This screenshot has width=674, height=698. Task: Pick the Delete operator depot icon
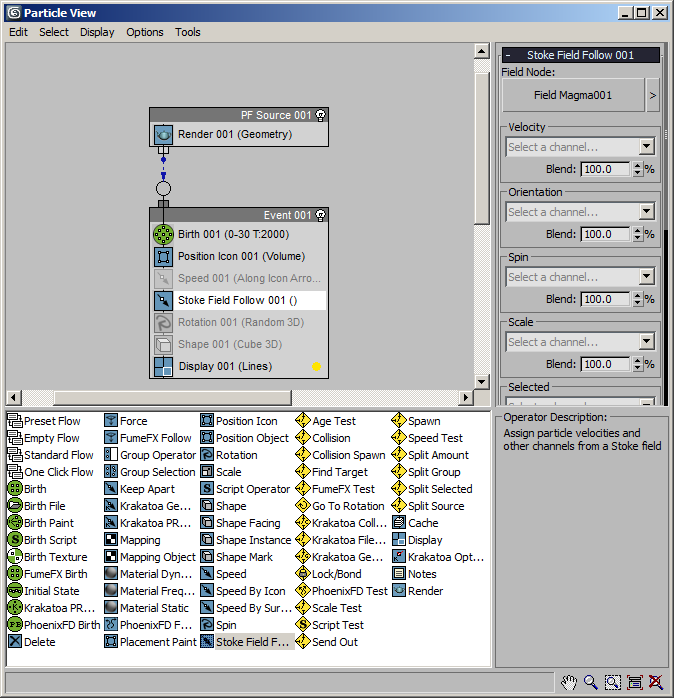15,641
